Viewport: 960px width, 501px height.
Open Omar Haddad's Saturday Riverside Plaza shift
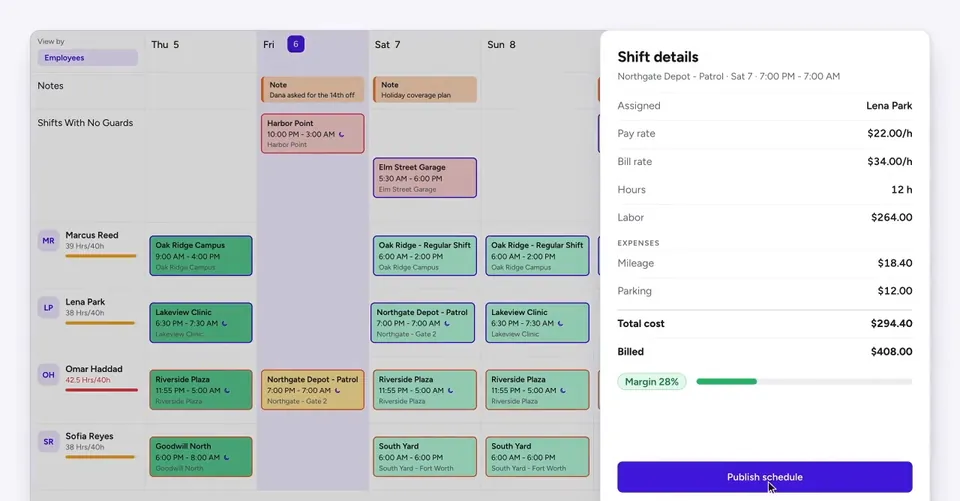425,390
